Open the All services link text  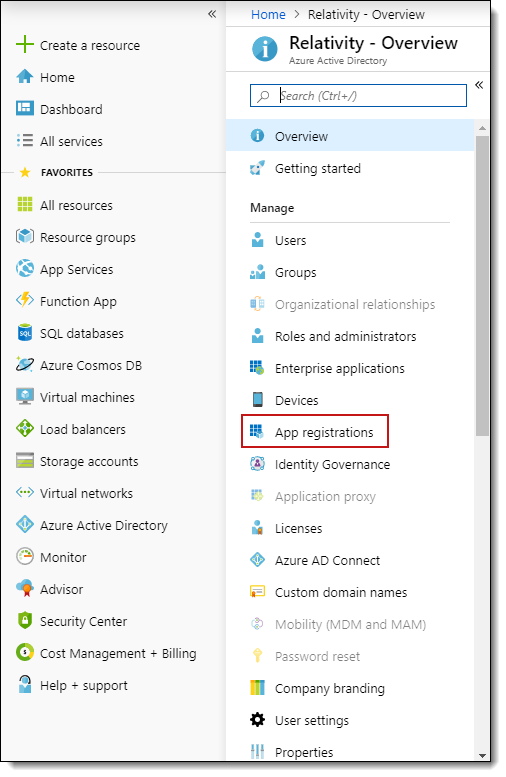point(71,141)
